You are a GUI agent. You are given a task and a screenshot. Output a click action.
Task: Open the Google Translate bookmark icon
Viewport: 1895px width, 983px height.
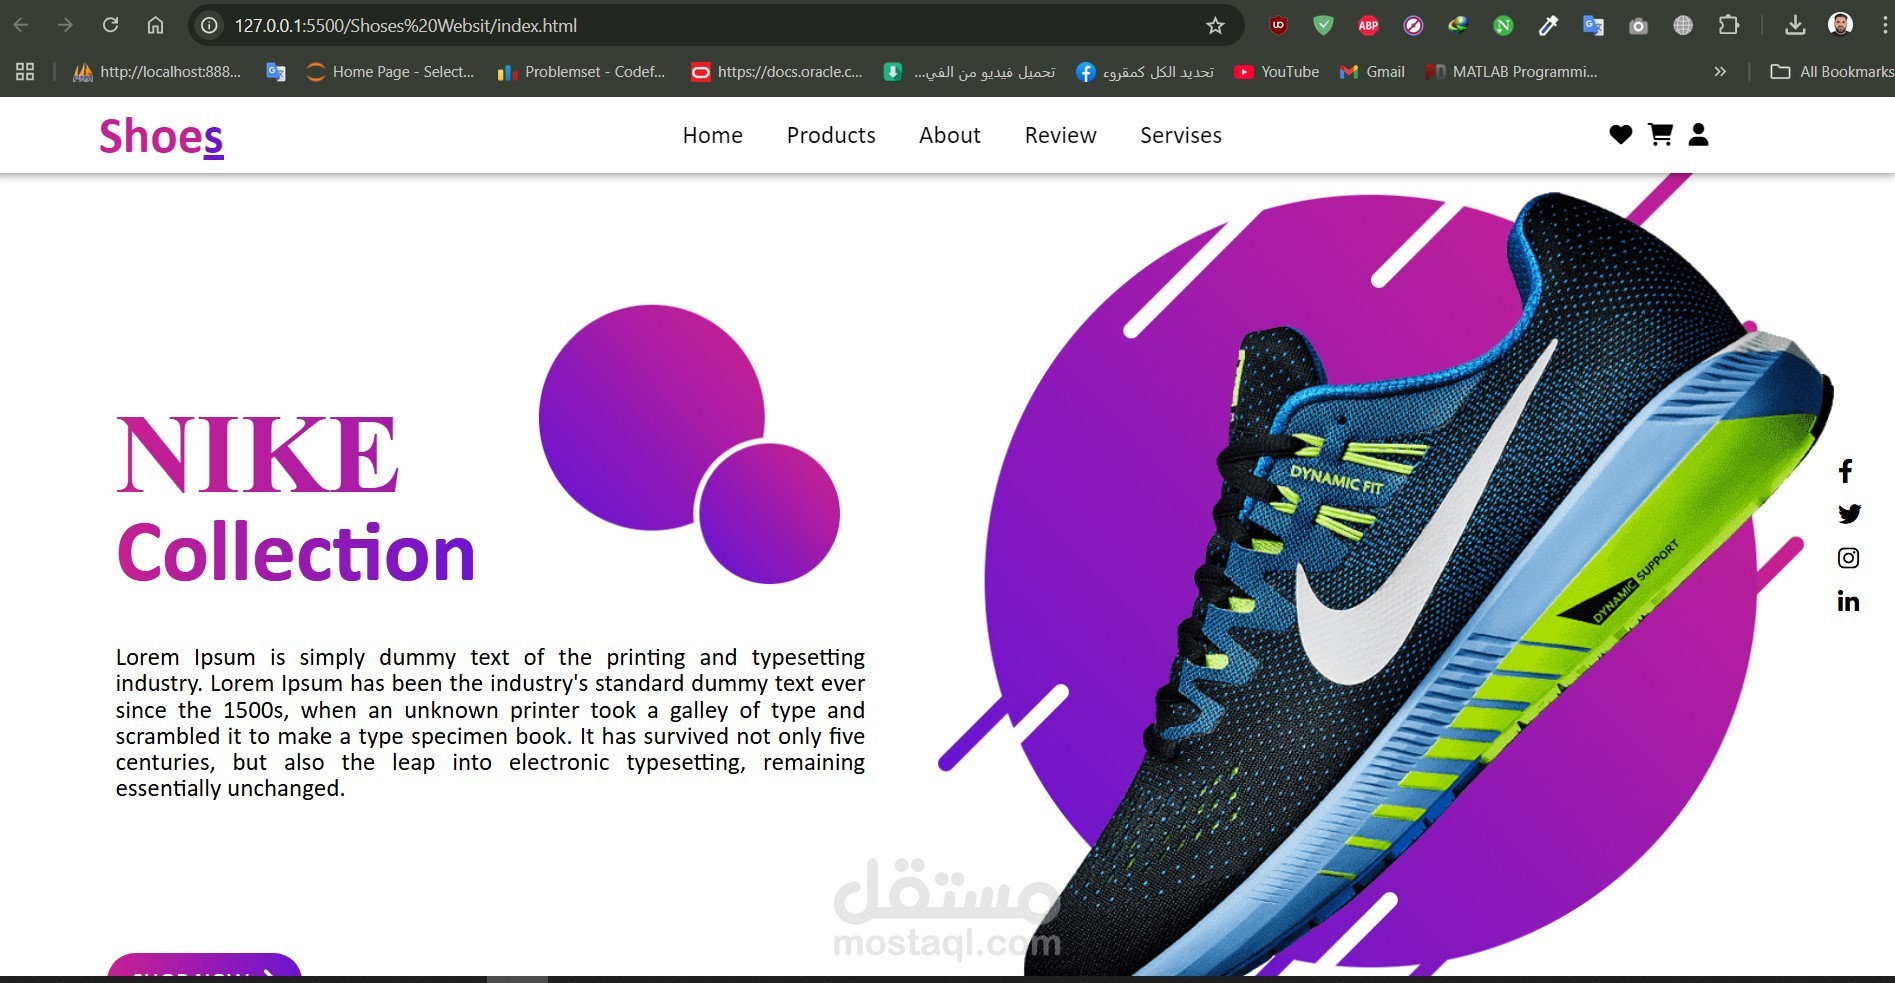click(x=276, y=71)
